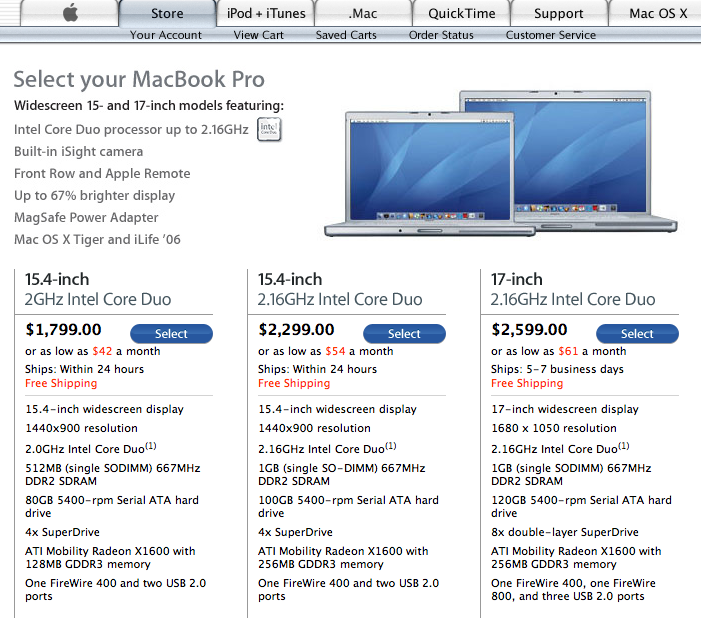Click 100GB 5400-rpm Serial ATA hard drive text
This screenshot has height=627, width=701.
[348, 506]
